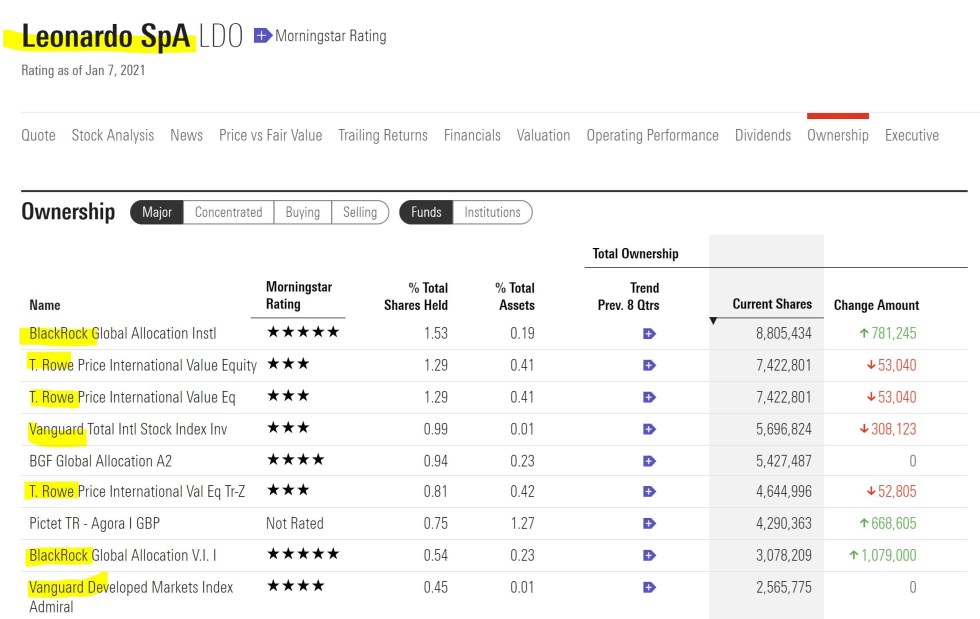
Task: Open the Trailing Returns tab
Action: tap(383, 135)
